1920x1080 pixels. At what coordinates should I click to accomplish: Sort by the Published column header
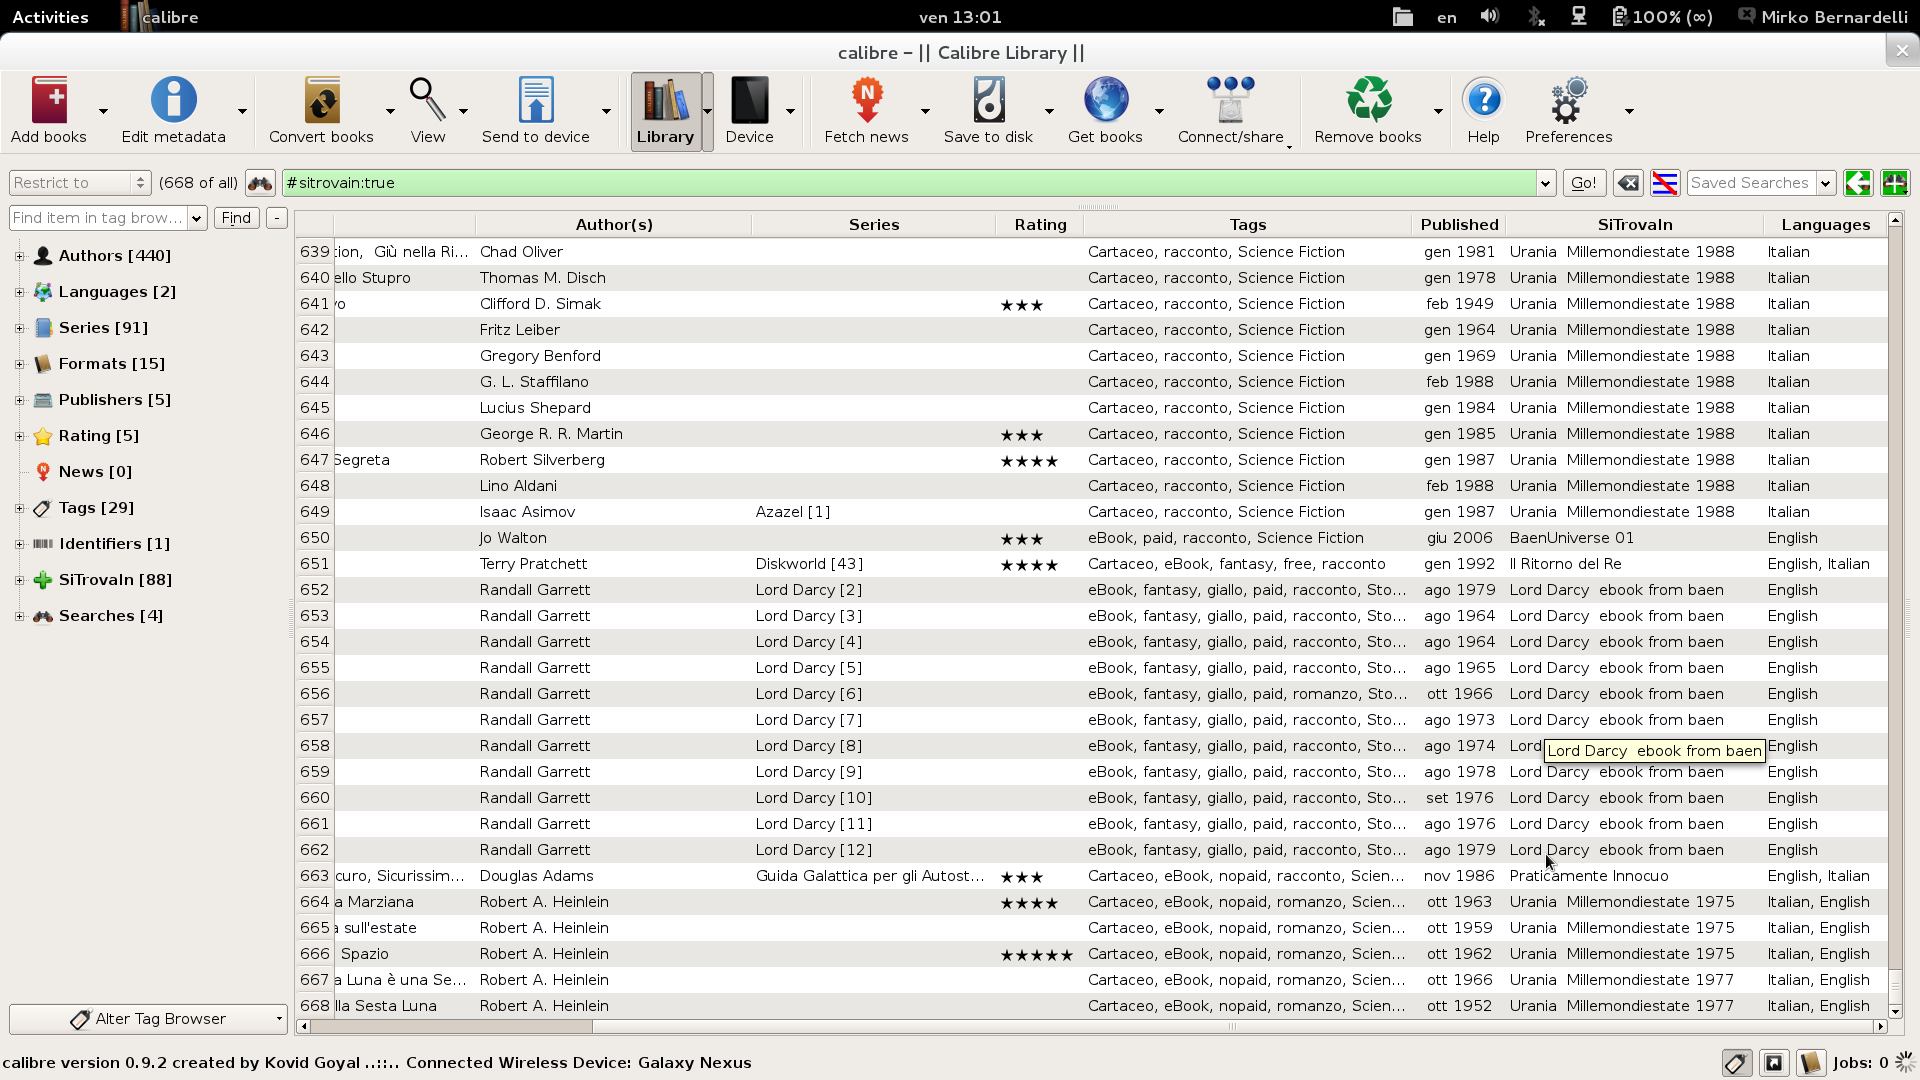click(x=1459, y=225)
